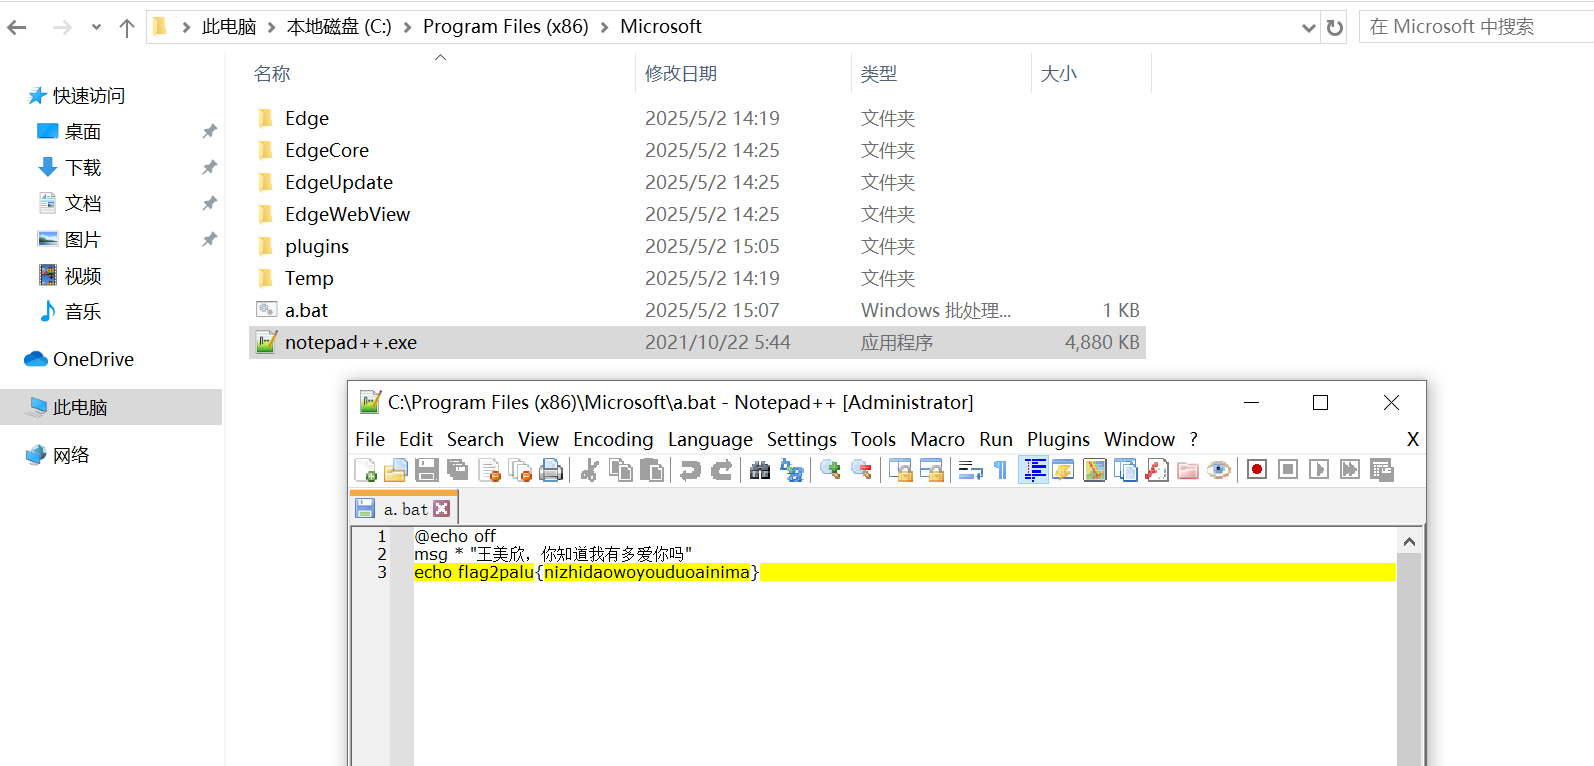Viewport: 1594px width, 766px height.
Task: Show the Function List panel
Action: (1157, 470)
